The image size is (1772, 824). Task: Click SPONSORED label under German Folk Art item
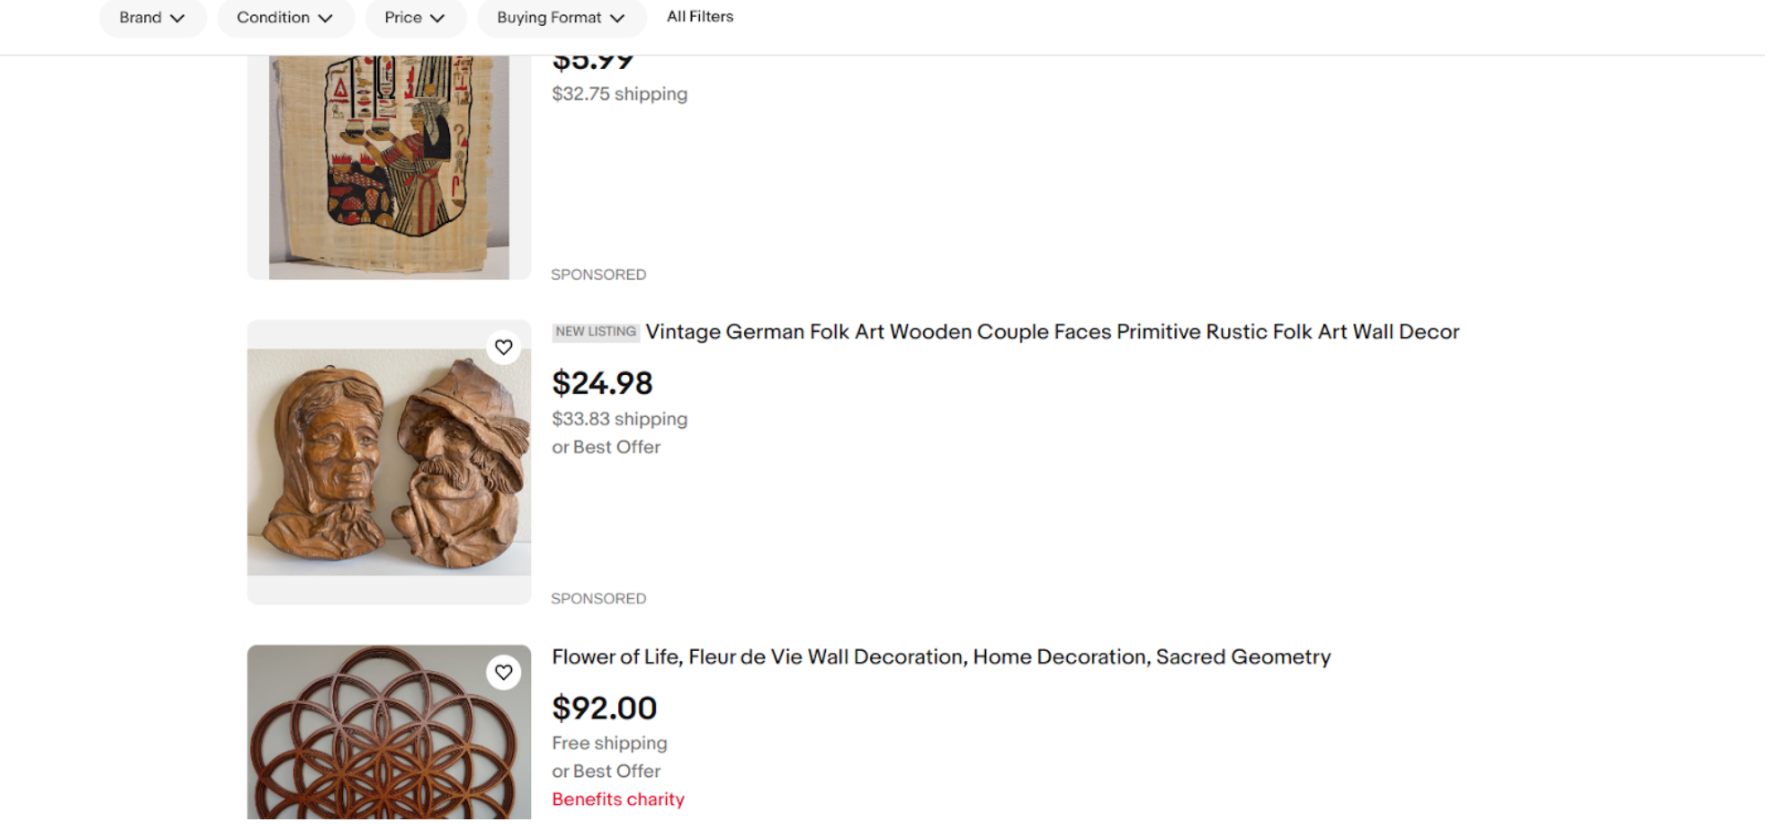[598, 598]
